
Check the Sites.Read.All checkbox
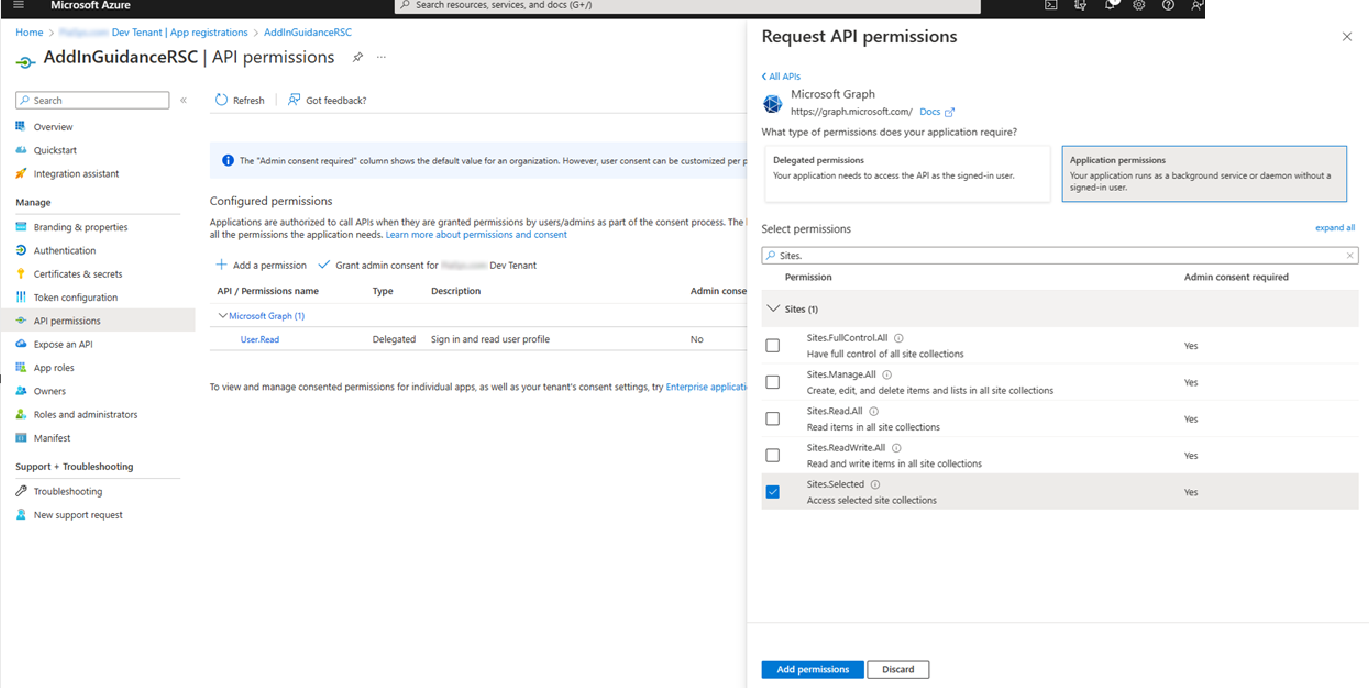click(772, 419)
